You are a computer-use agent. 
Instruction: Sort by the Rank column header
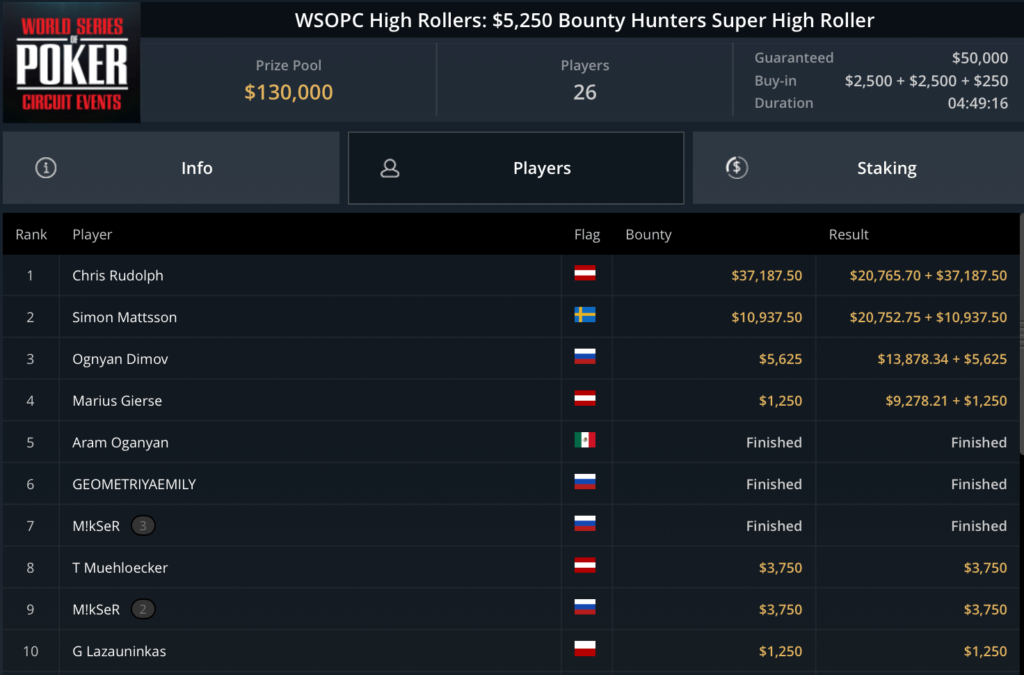[x=31, y=234]
